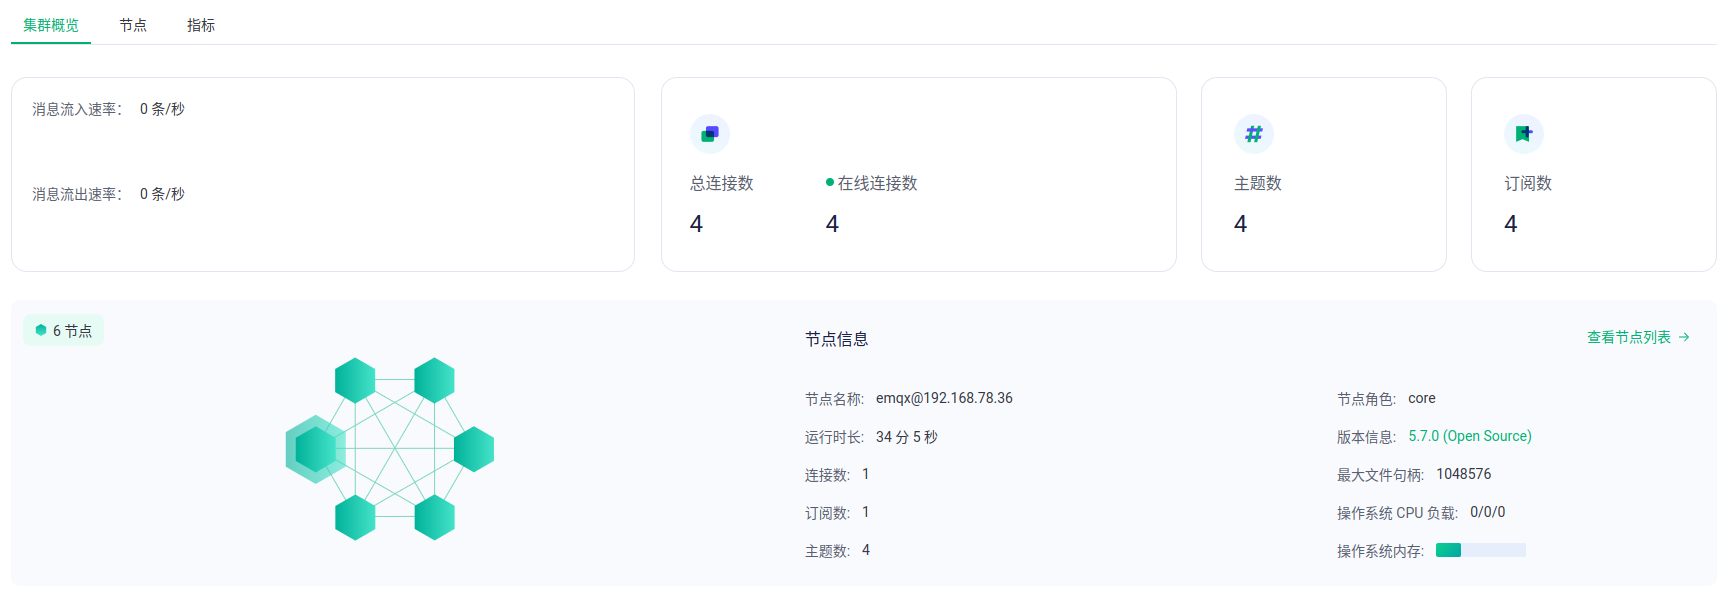Click the green dot beside 在线连接数

(830, 182)
